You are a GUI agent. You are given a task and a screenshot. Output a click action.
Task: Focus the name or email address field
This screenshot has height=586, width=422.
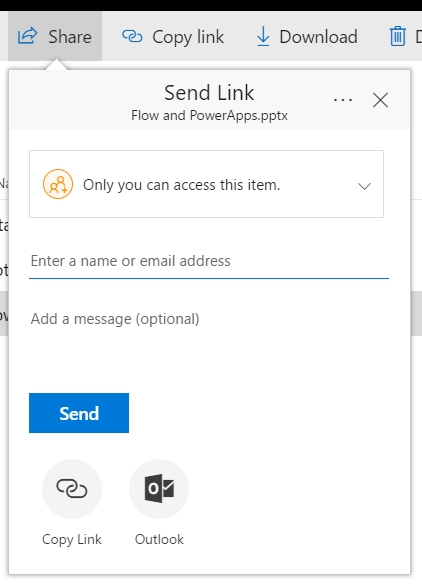tap(209, 261)
